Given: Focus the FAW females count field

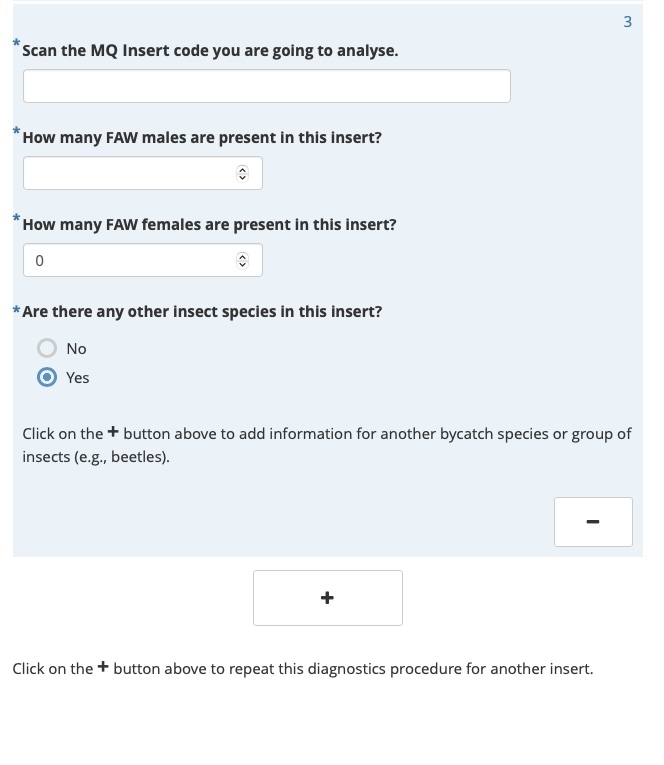Looking at the screenshot, I should (x=130, y=260).
